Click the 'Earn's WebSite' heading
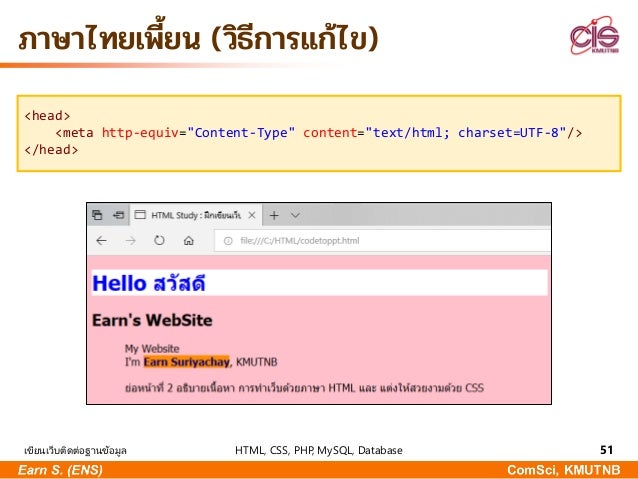Image resolution: width=638 pixels, height=479 pixels. point(152,320)
